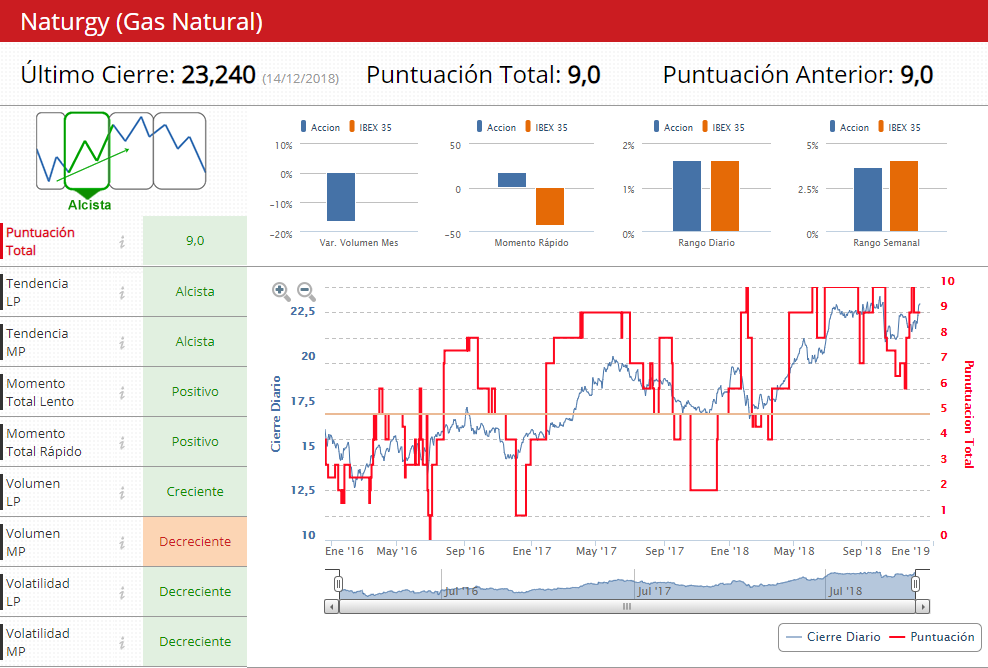Click Decreciente value for Volatilidad MP
Viewport: 988px width, 668px height.
coord(195,642)
